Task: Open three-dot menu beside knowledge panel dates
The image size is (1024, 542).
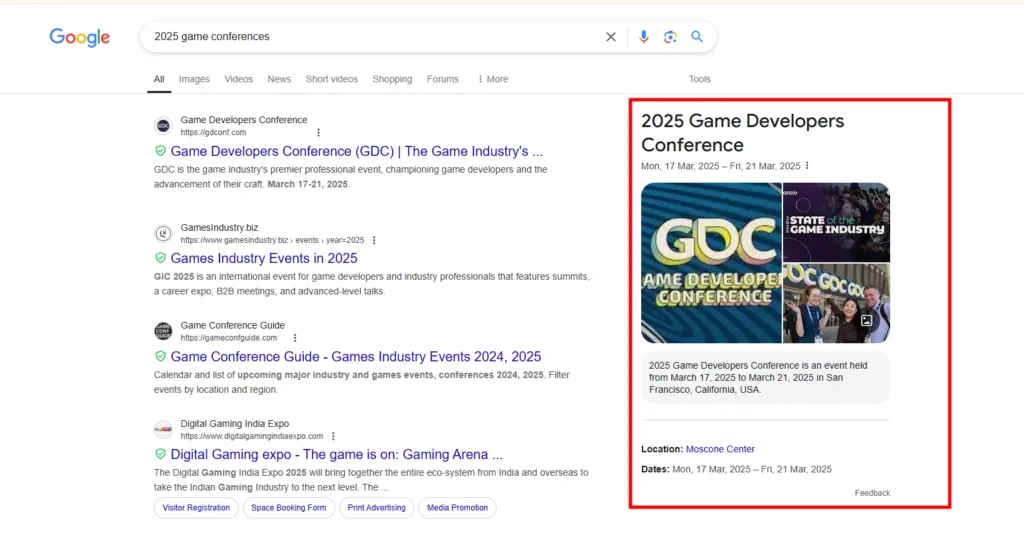Action: [x=807, y=166]
